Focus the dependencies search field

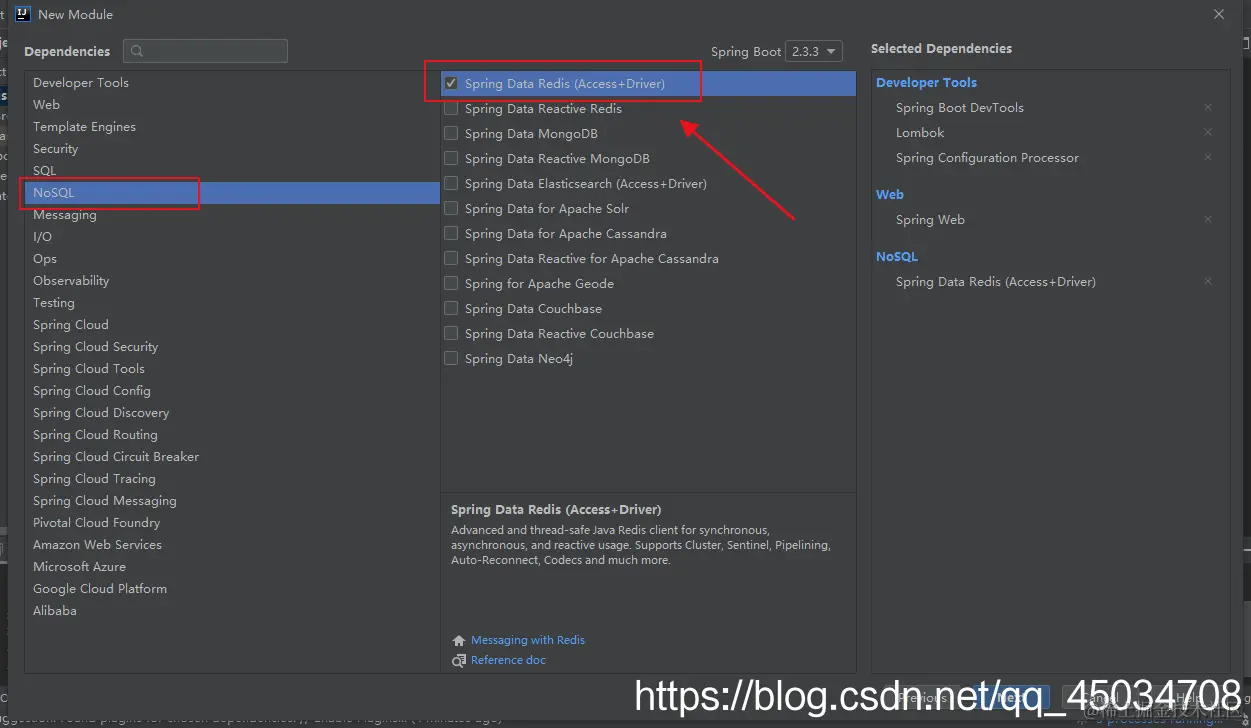(205, 51)
